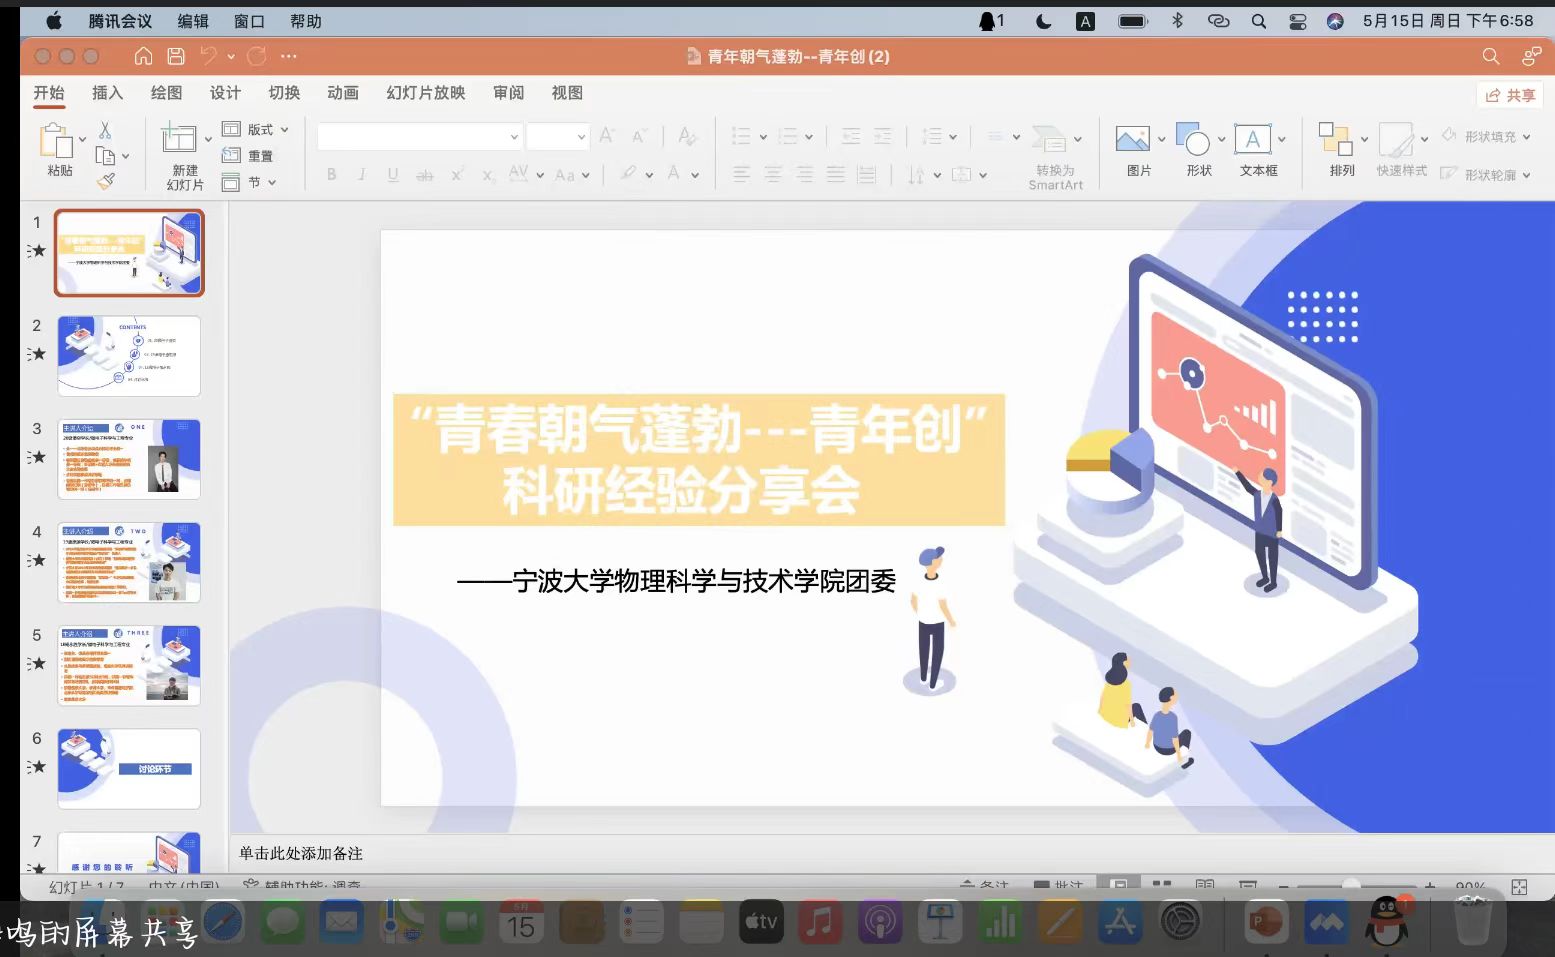Viewport: 1555px width, 957px height.
Task: Open the font name combo box
Action: [x=419, y=136]
